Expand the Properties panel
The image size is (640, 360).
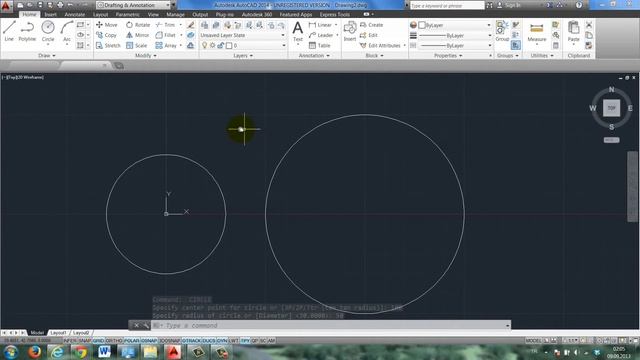coord(448,56)
